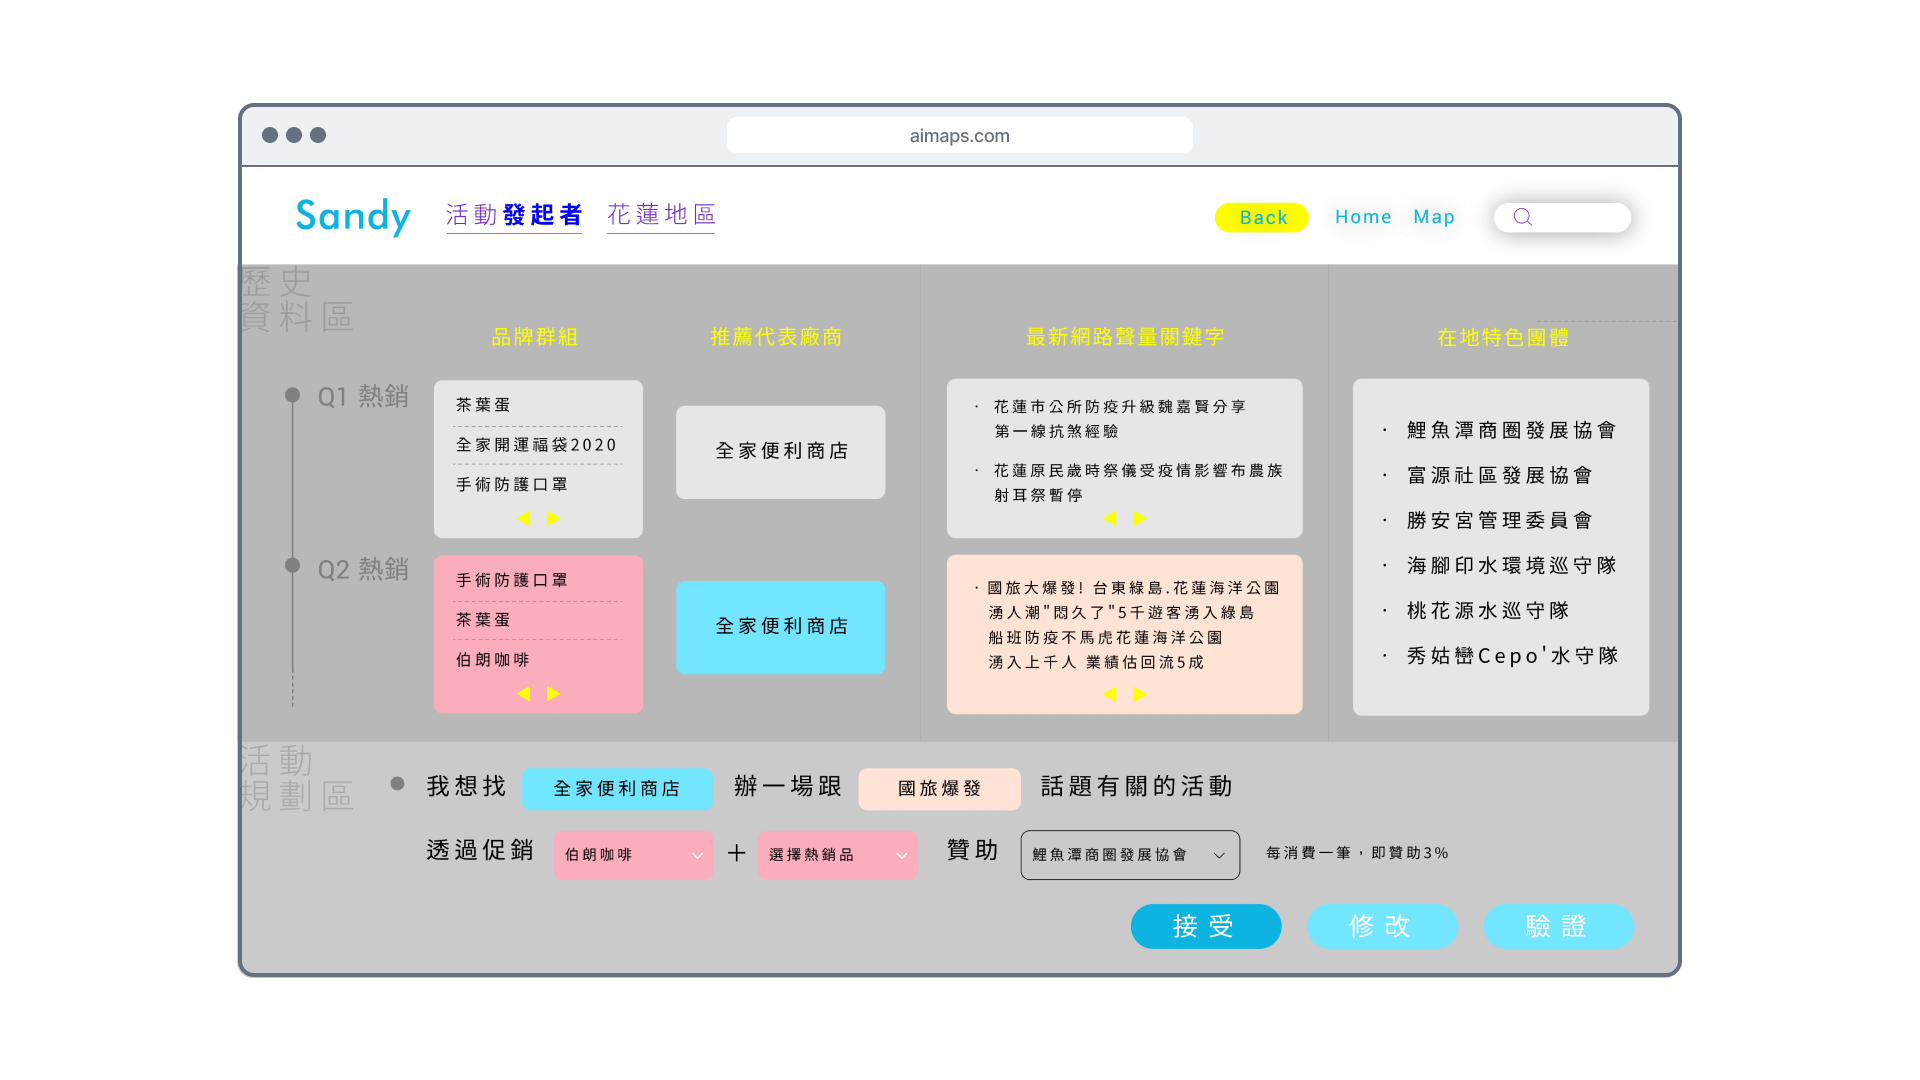This screenshot has height=1080, width=1920.
Task: Open the 花蓮地區 tab
Action: coord(661,215)
